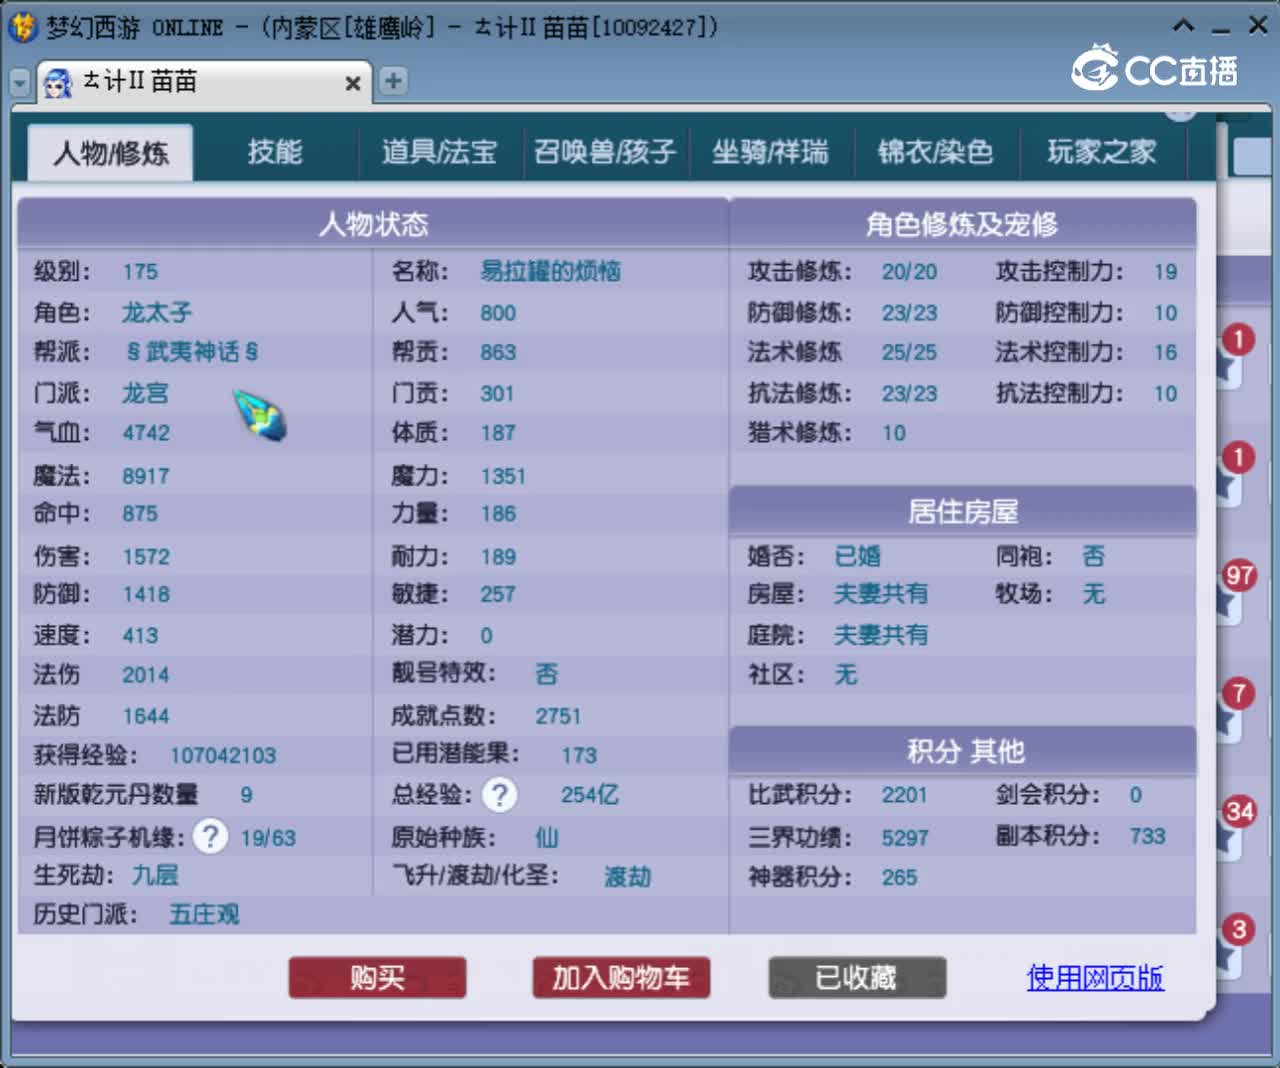Viewport: 1280px width, 1068px height.
Task: Click the 三界功绩 value 5297
Action: coord(905,838)
